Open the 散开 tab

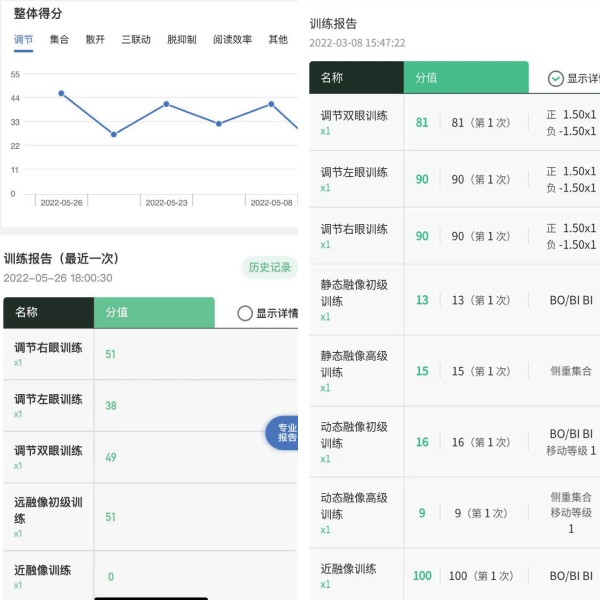95,39
